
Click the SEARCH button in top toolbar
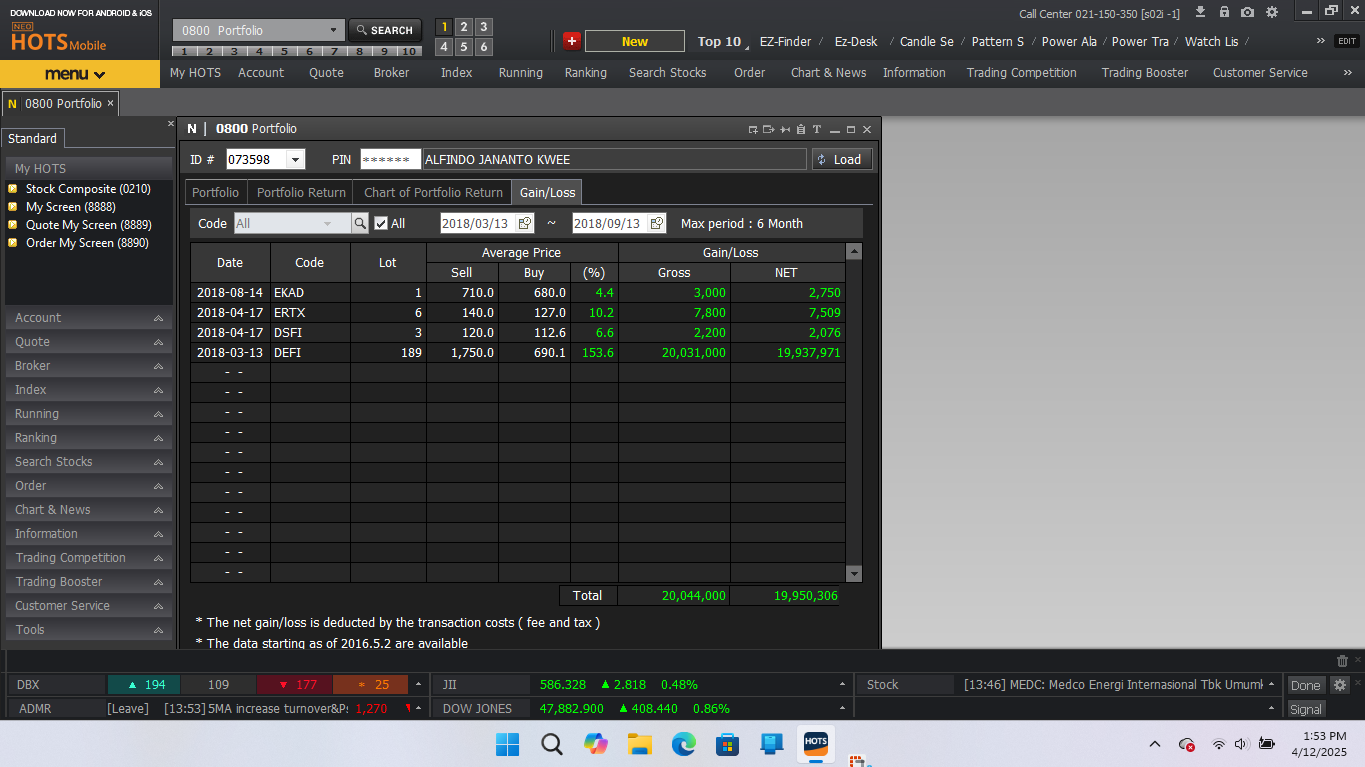click(385, 31)
